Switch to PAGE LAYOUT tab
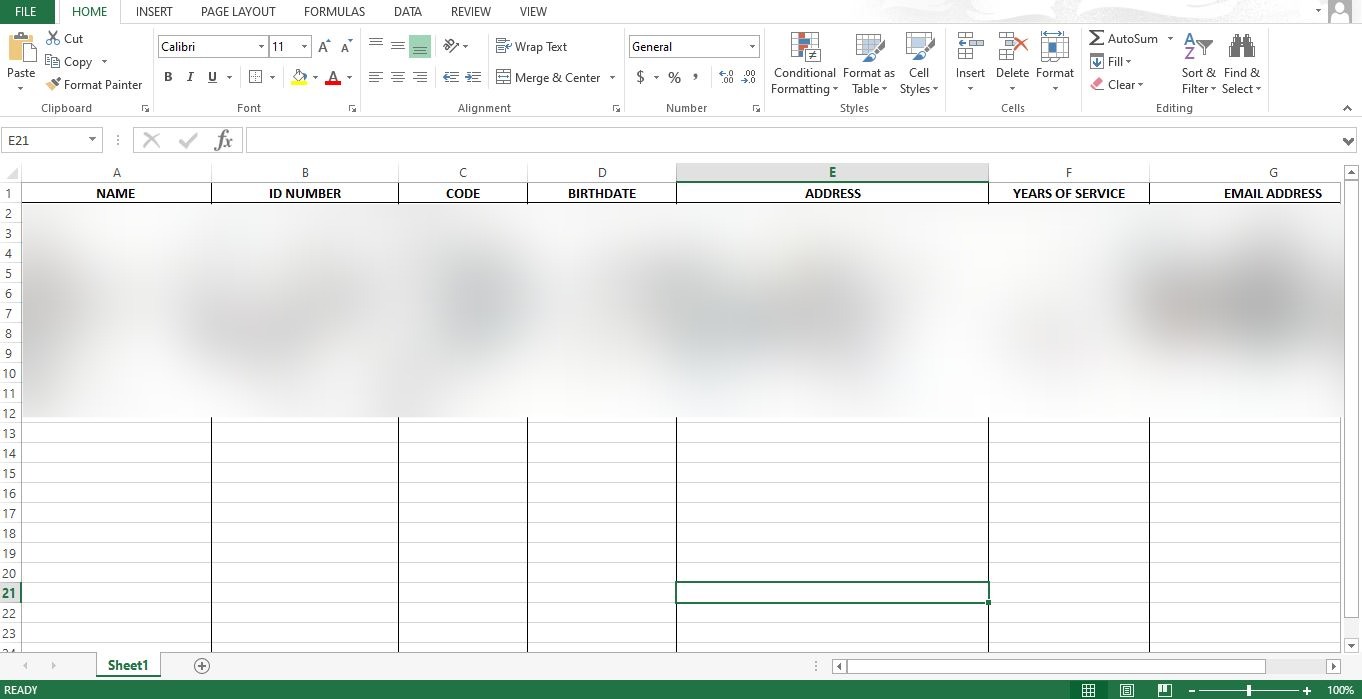This screenshot has width=1362, height=699. coord(238,12)
